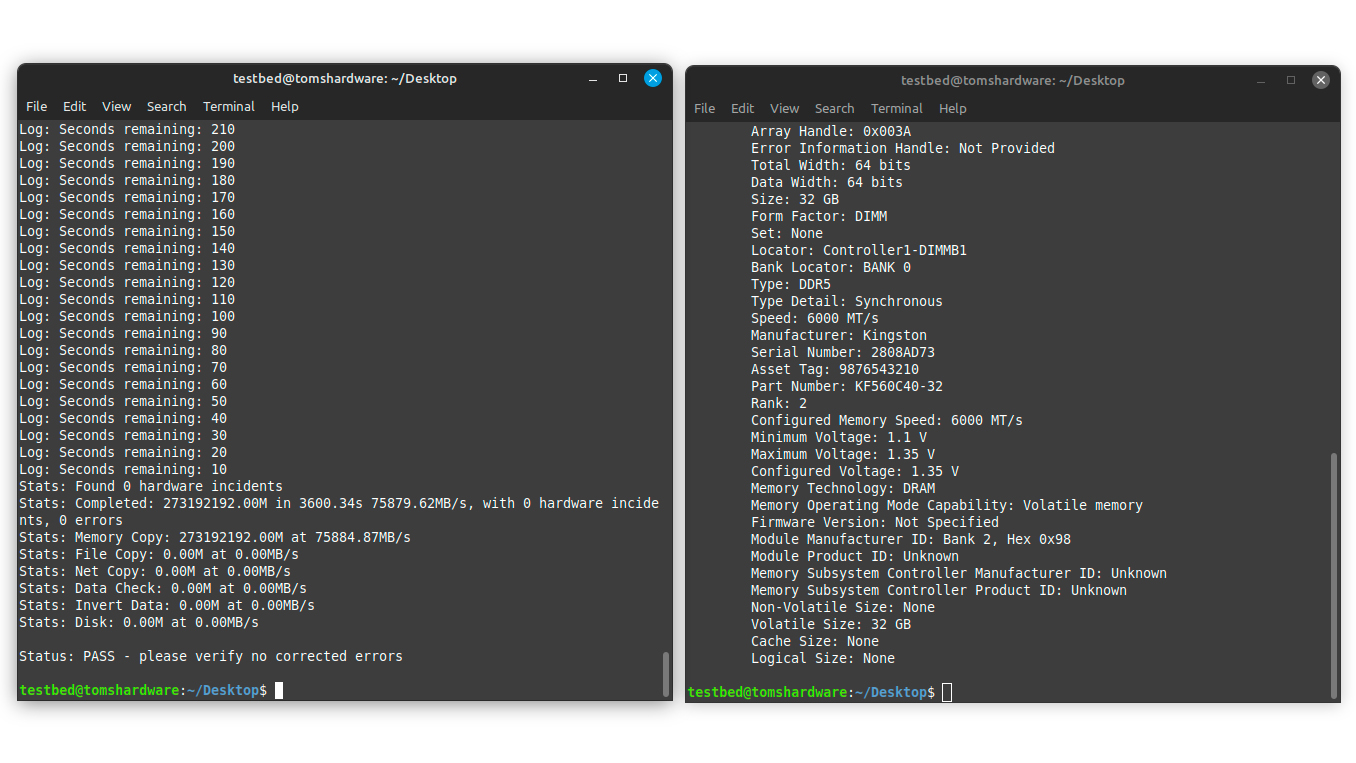
Task: Click 'Logical Size: None' line
Action: 823,658
